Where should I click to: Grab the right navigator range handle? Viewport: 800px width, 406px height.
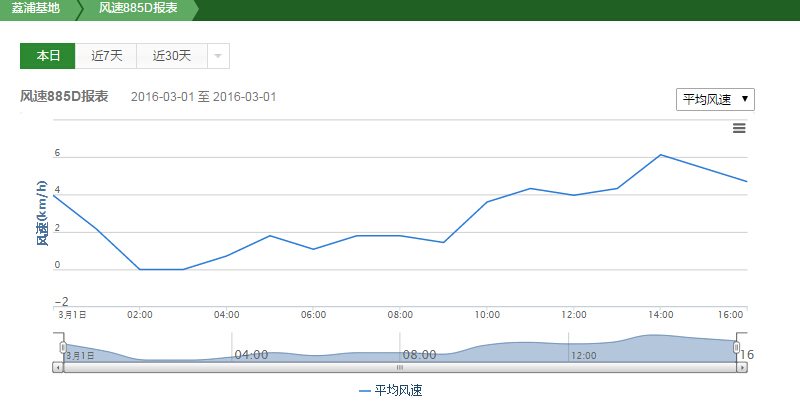[737, 347]
